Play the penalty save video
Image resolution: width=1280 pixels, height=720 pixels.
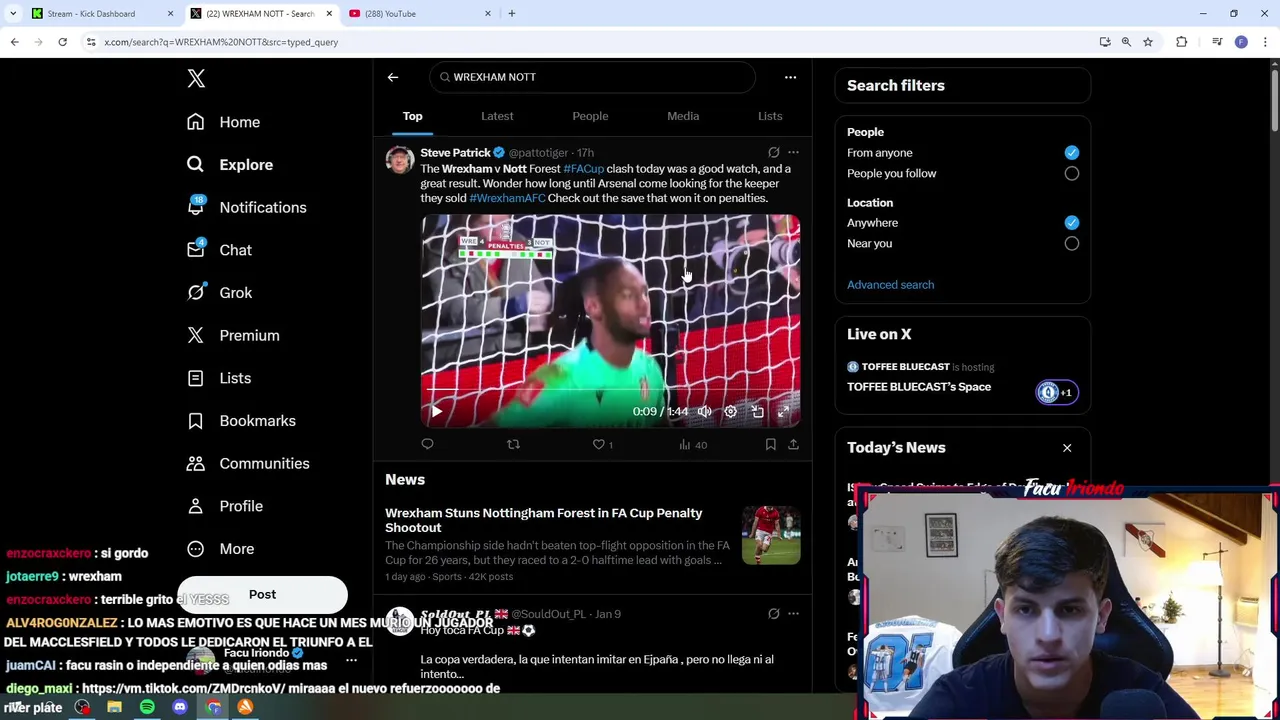pyautogui.click(x=436, y=412)
